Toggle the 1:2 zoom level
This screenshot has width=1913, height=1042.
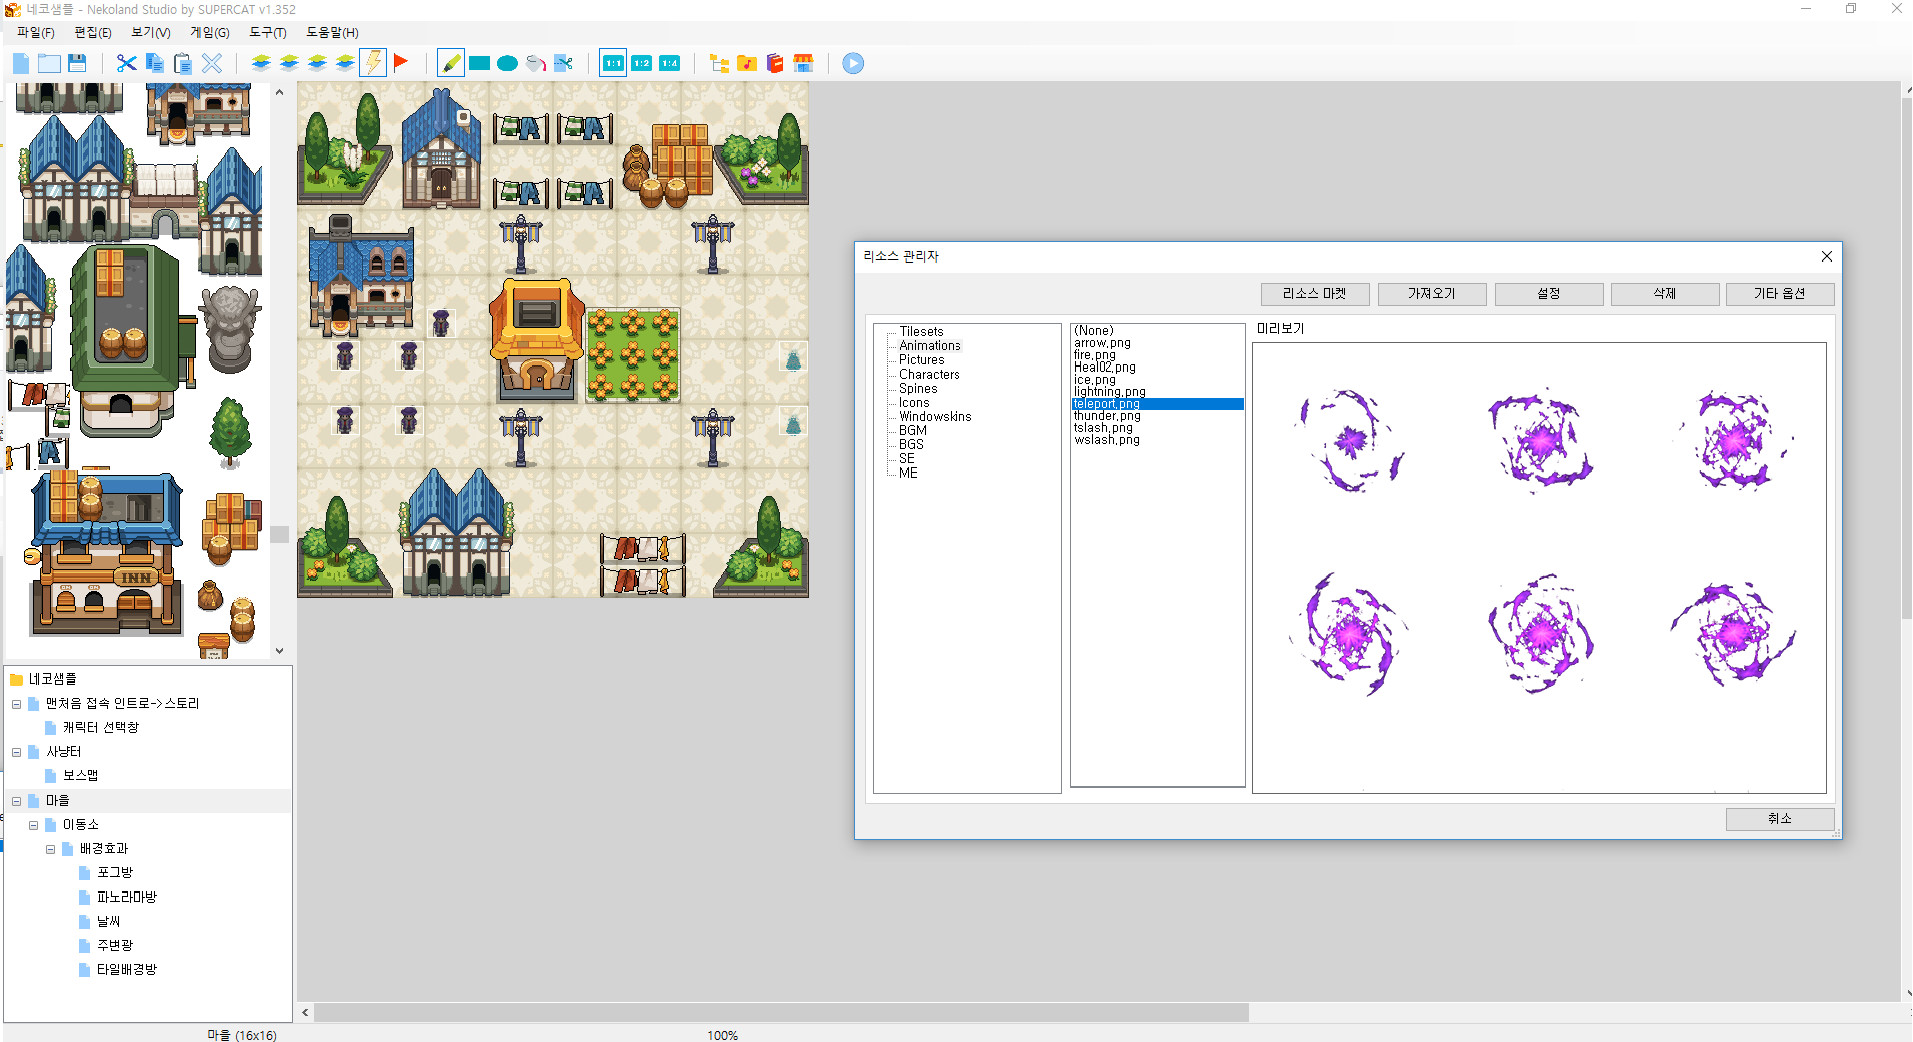pos(640,63)
